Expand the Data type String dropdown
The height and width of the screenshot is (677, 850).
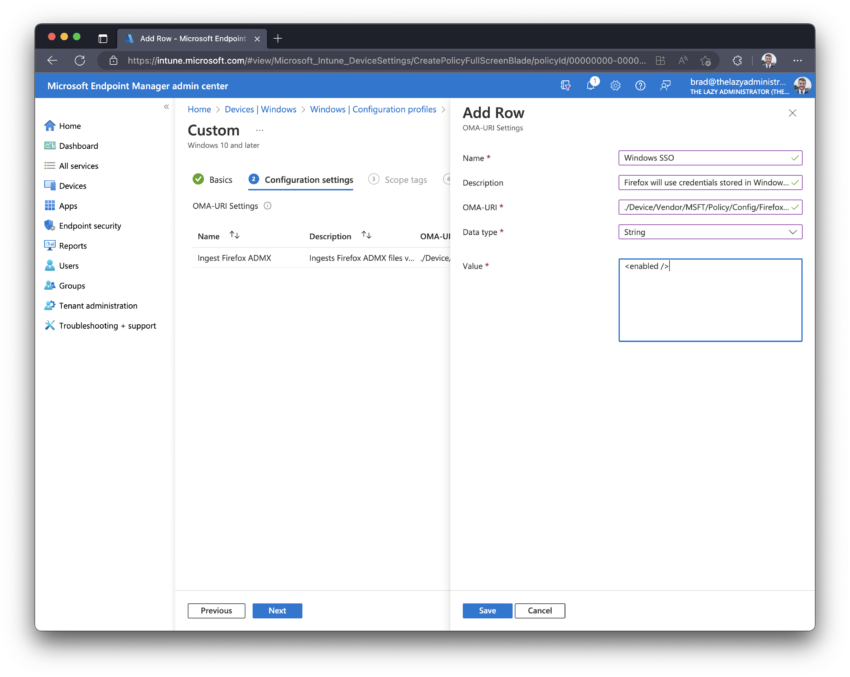710,232
